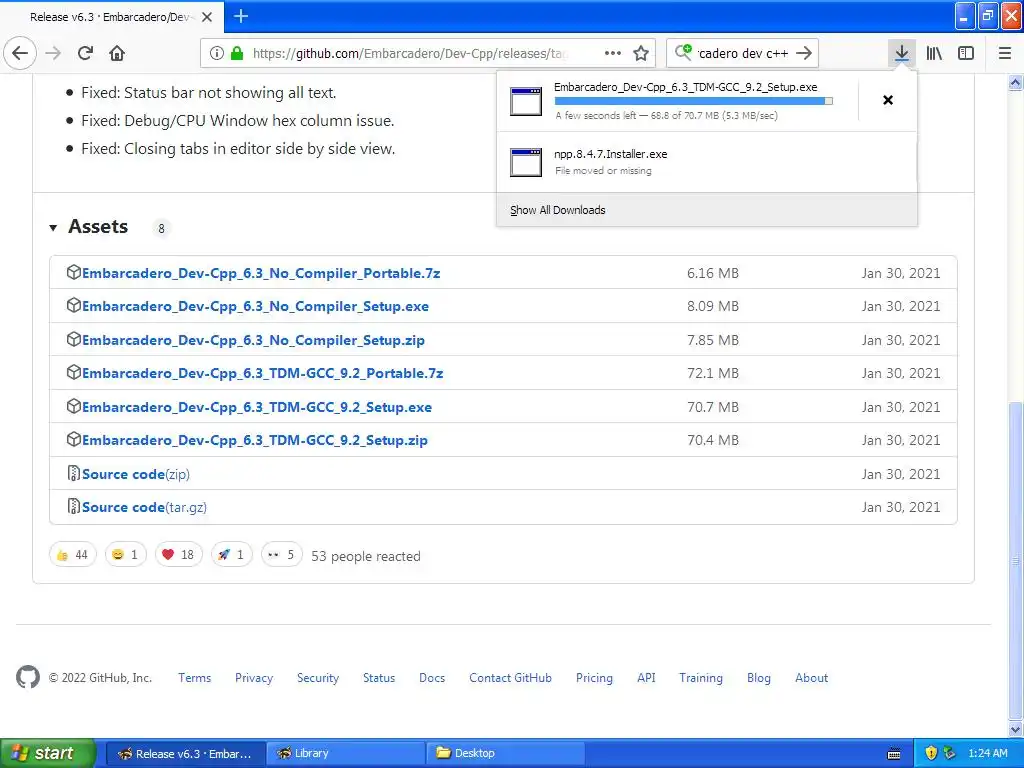Download Source code (zip)

coord(136,474)
